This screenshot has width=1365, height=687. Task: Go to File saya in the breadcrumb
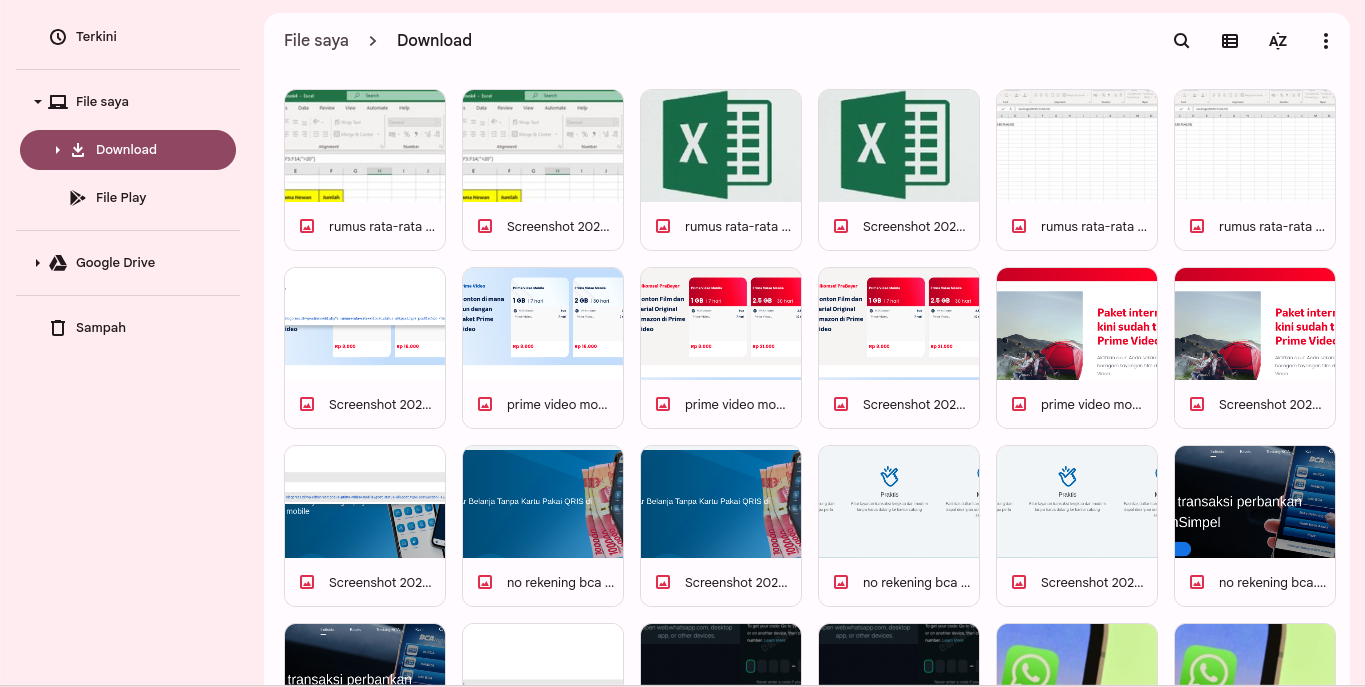point(316,41)
